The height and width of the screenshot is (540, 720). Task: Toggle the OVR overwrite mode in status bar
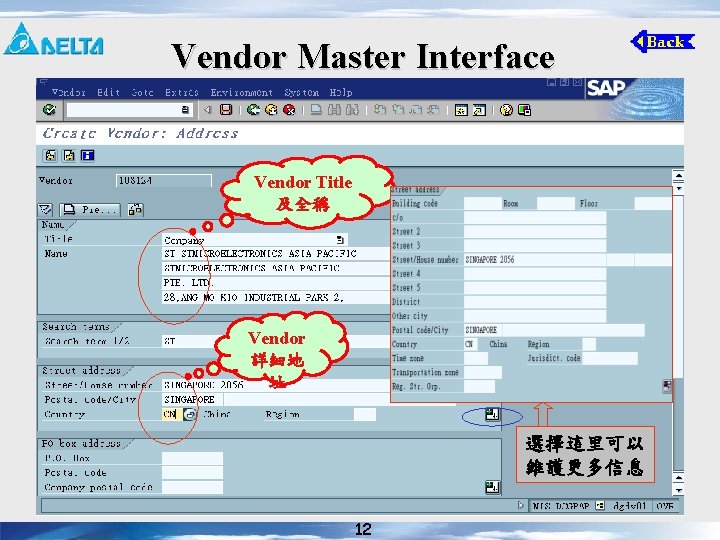pyautogui.click(x=664, y=506)
